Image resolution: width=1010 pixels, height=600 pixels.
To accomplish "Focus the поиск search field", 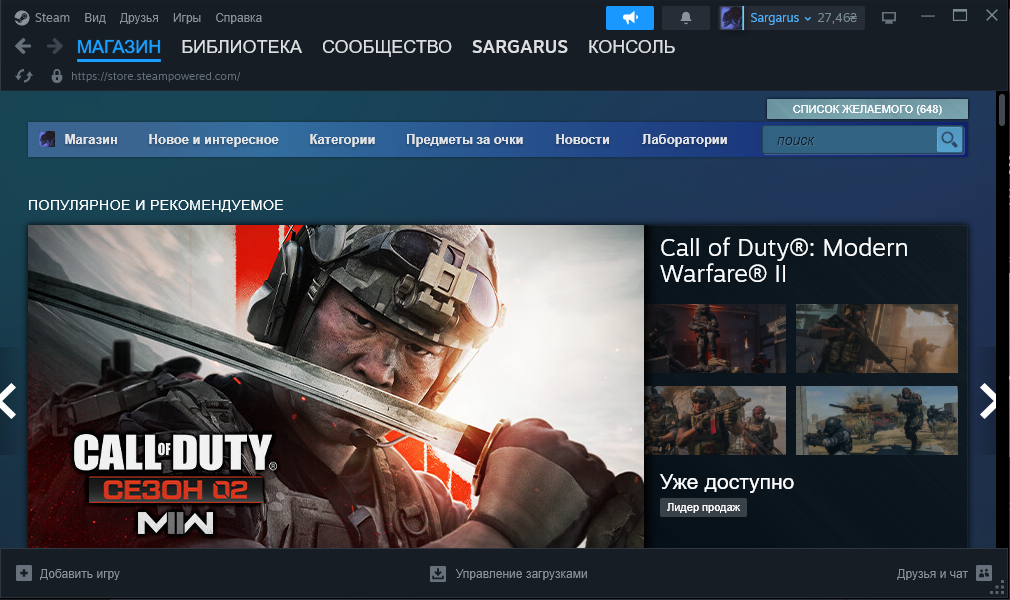I will point(850,140).
